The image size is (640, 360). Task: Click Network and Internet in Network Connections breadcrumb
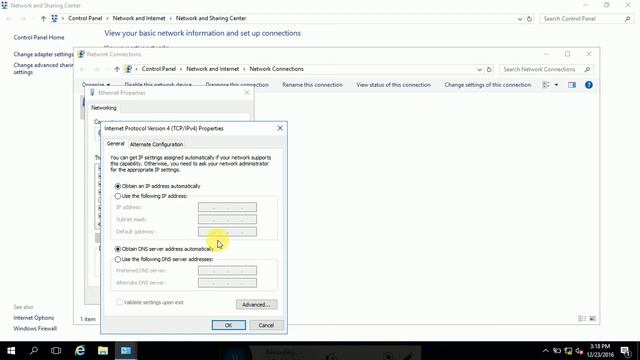(213, 69)
